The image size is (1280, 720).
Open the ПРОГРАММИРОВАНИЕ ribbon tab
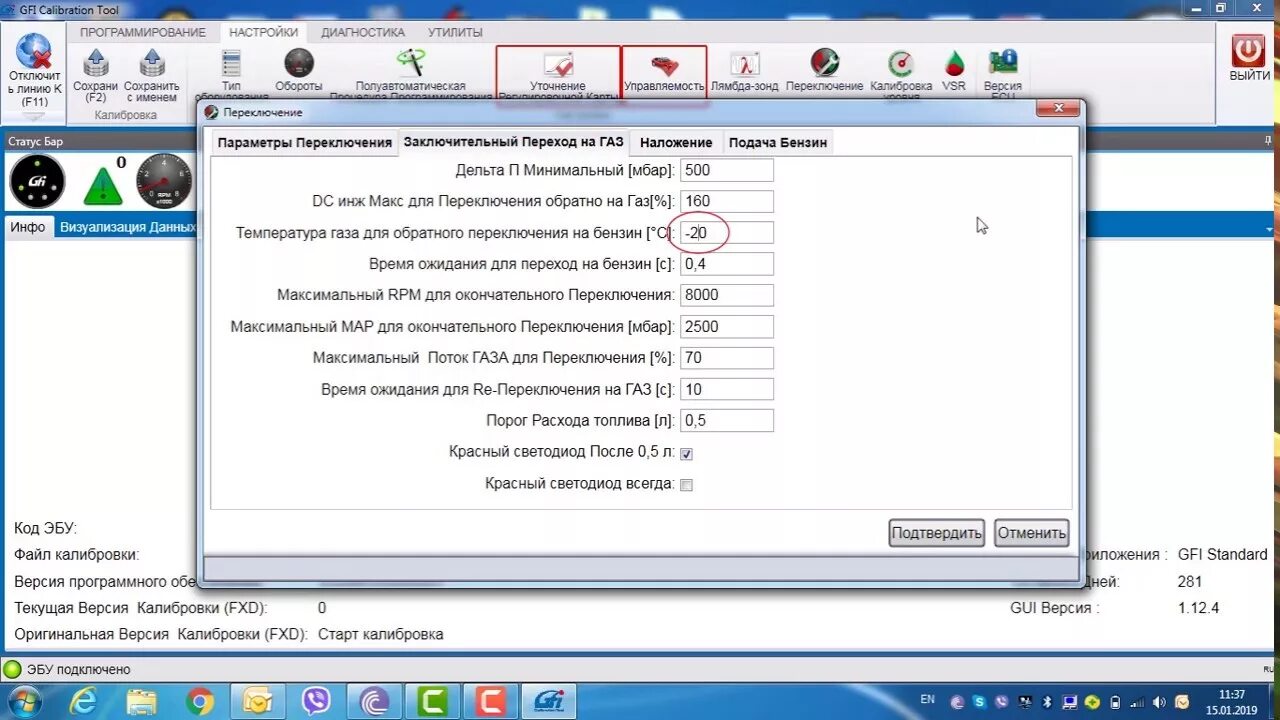tap(142, 32)
